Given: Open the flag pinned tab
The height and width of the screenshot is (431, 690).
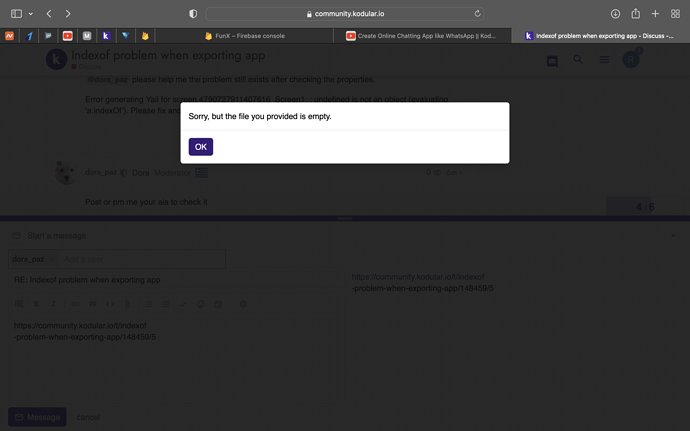Looking at the screenshot, I should [48, 36].
